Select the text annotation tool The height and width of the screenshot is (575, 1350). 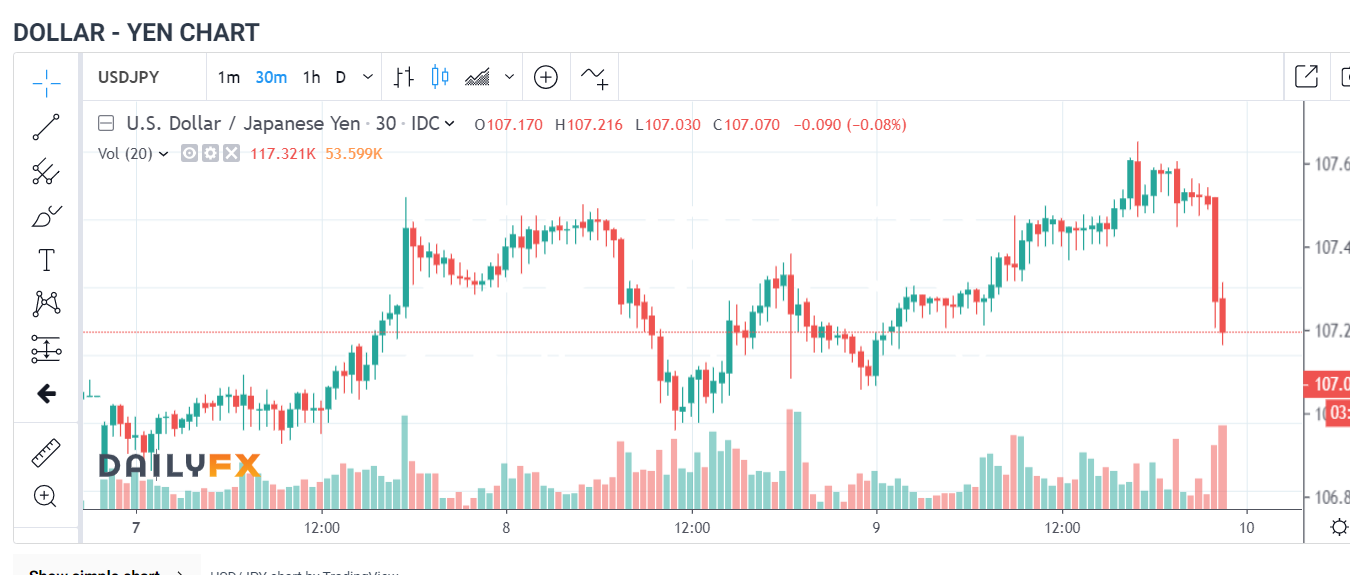(x=46, y=260)
